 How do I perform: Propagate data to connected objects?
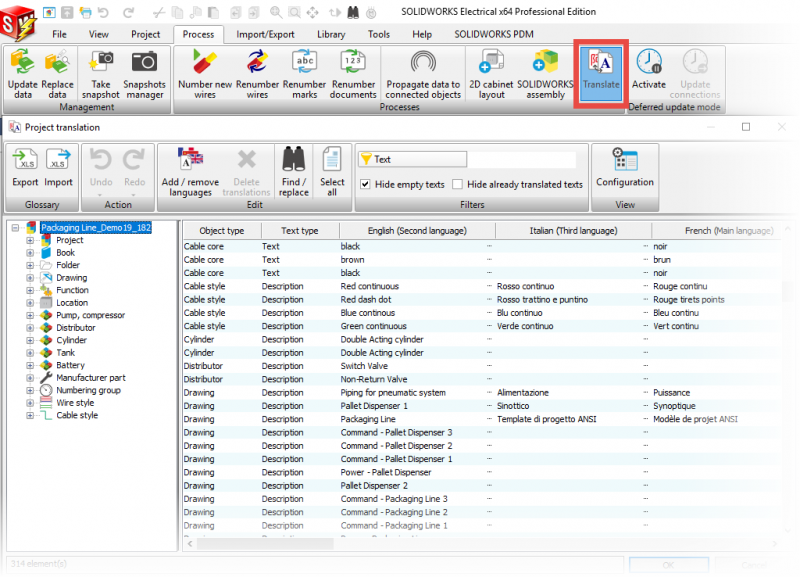point(423,73)
